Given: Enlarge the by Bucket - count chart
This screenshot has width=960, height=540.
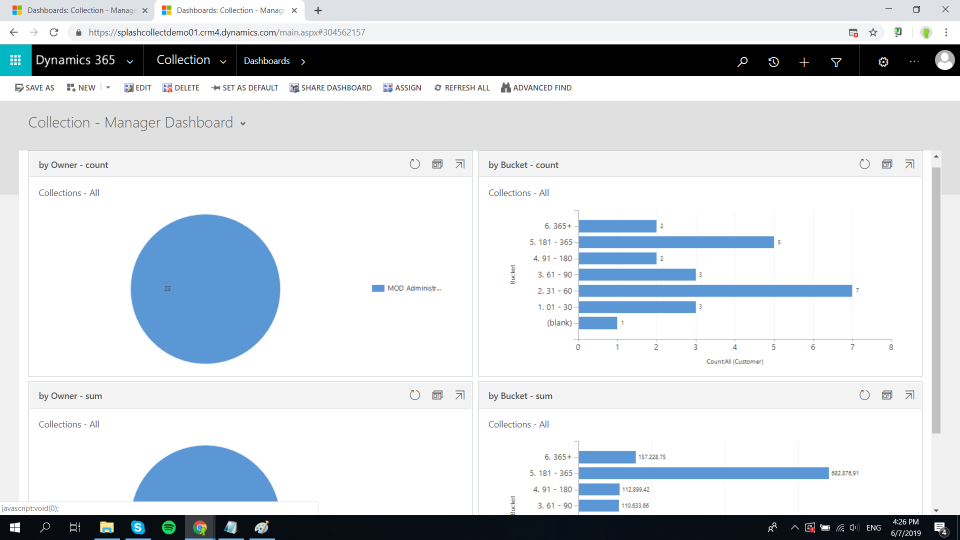Looking at the screenshot, I should tap(908, 164).
